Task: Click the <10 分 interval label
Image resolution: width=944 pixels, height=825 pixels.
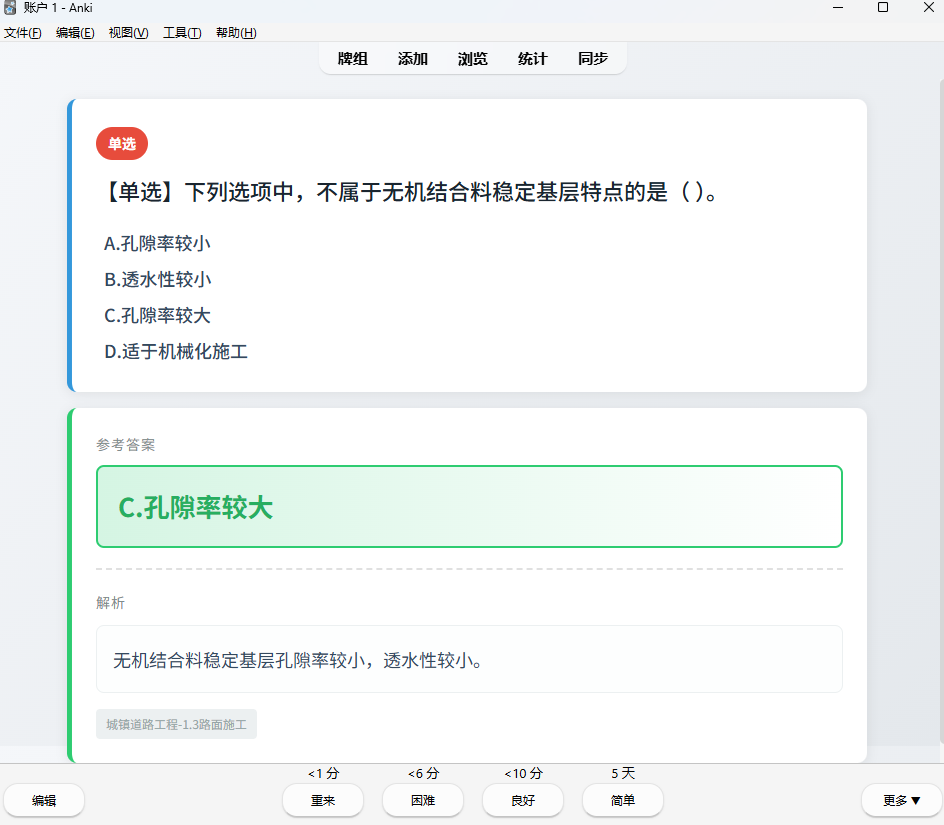Action: click(x=523, y=773)
